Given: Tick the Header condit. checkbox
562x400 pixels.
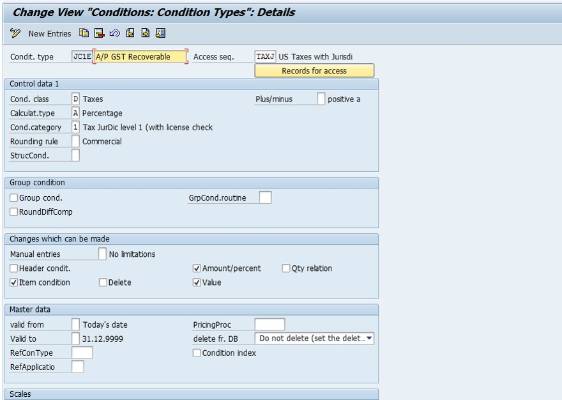Looking at the screenshot, I should tap(14, 268).
